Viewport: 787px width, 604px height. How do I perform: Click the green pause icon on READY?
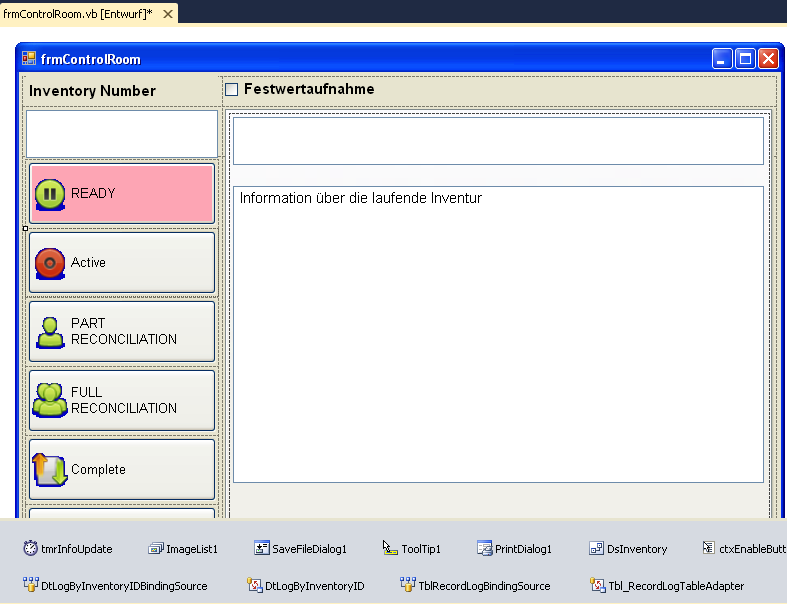(x=50, y=194)
